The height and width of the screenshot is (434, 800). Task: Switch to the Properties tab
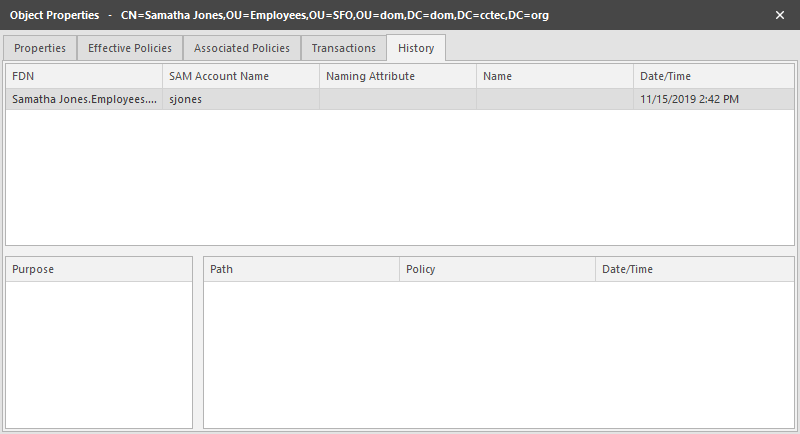(40, 48)
